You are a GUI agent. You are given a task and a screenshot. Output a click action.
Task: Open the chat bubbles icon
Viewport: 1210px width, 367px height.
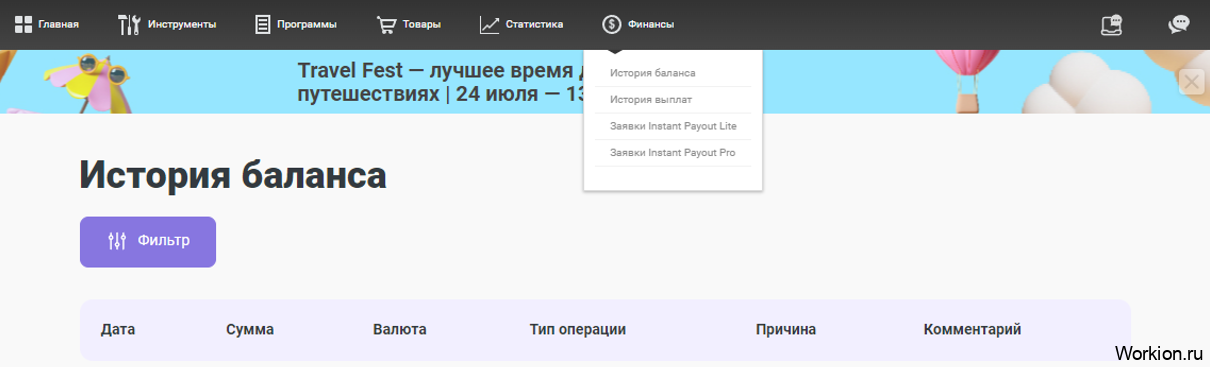click(x=1179, y=24)
